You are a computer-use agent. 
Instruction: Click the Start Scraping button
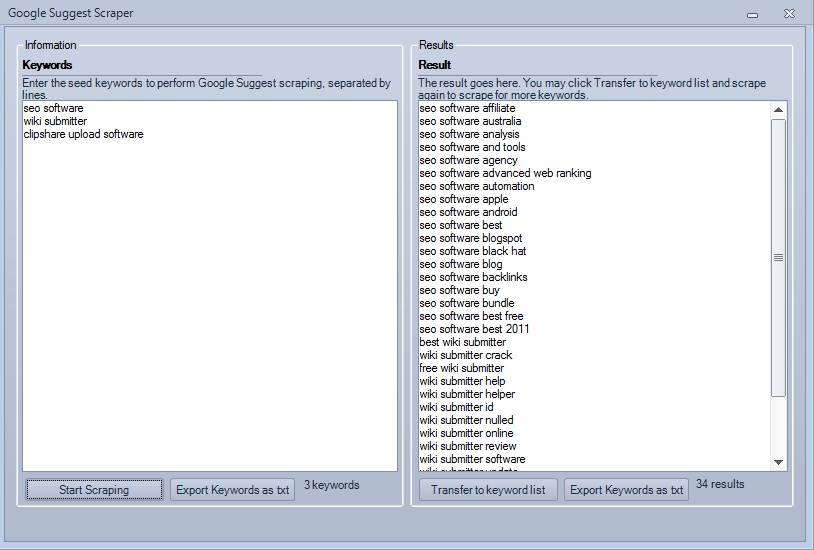point(94,490)
